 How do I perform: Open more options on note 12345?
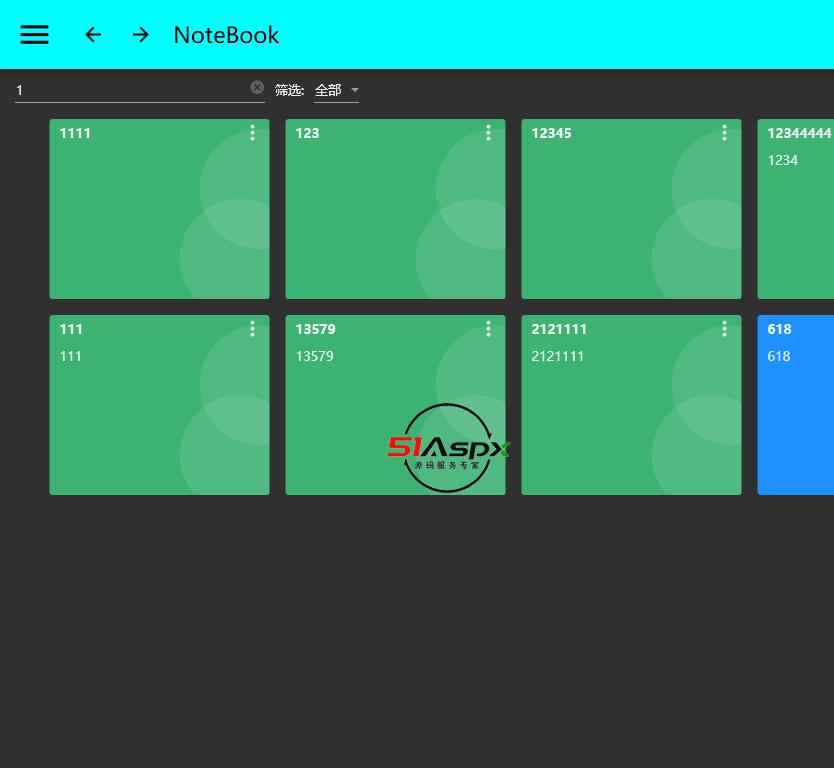(x=724, y=133)
